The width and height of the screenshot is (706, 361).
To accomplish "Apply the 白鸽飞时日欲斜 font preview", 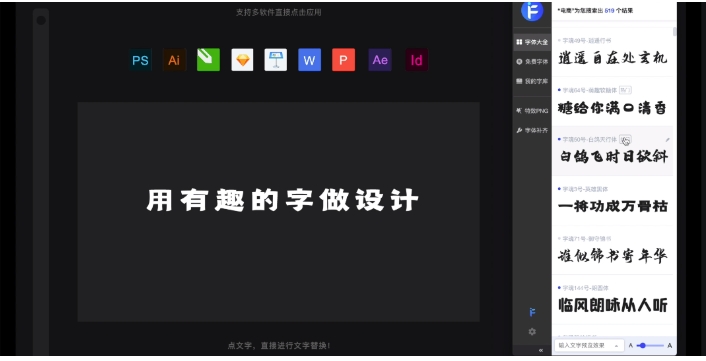I will click(613, 157).
